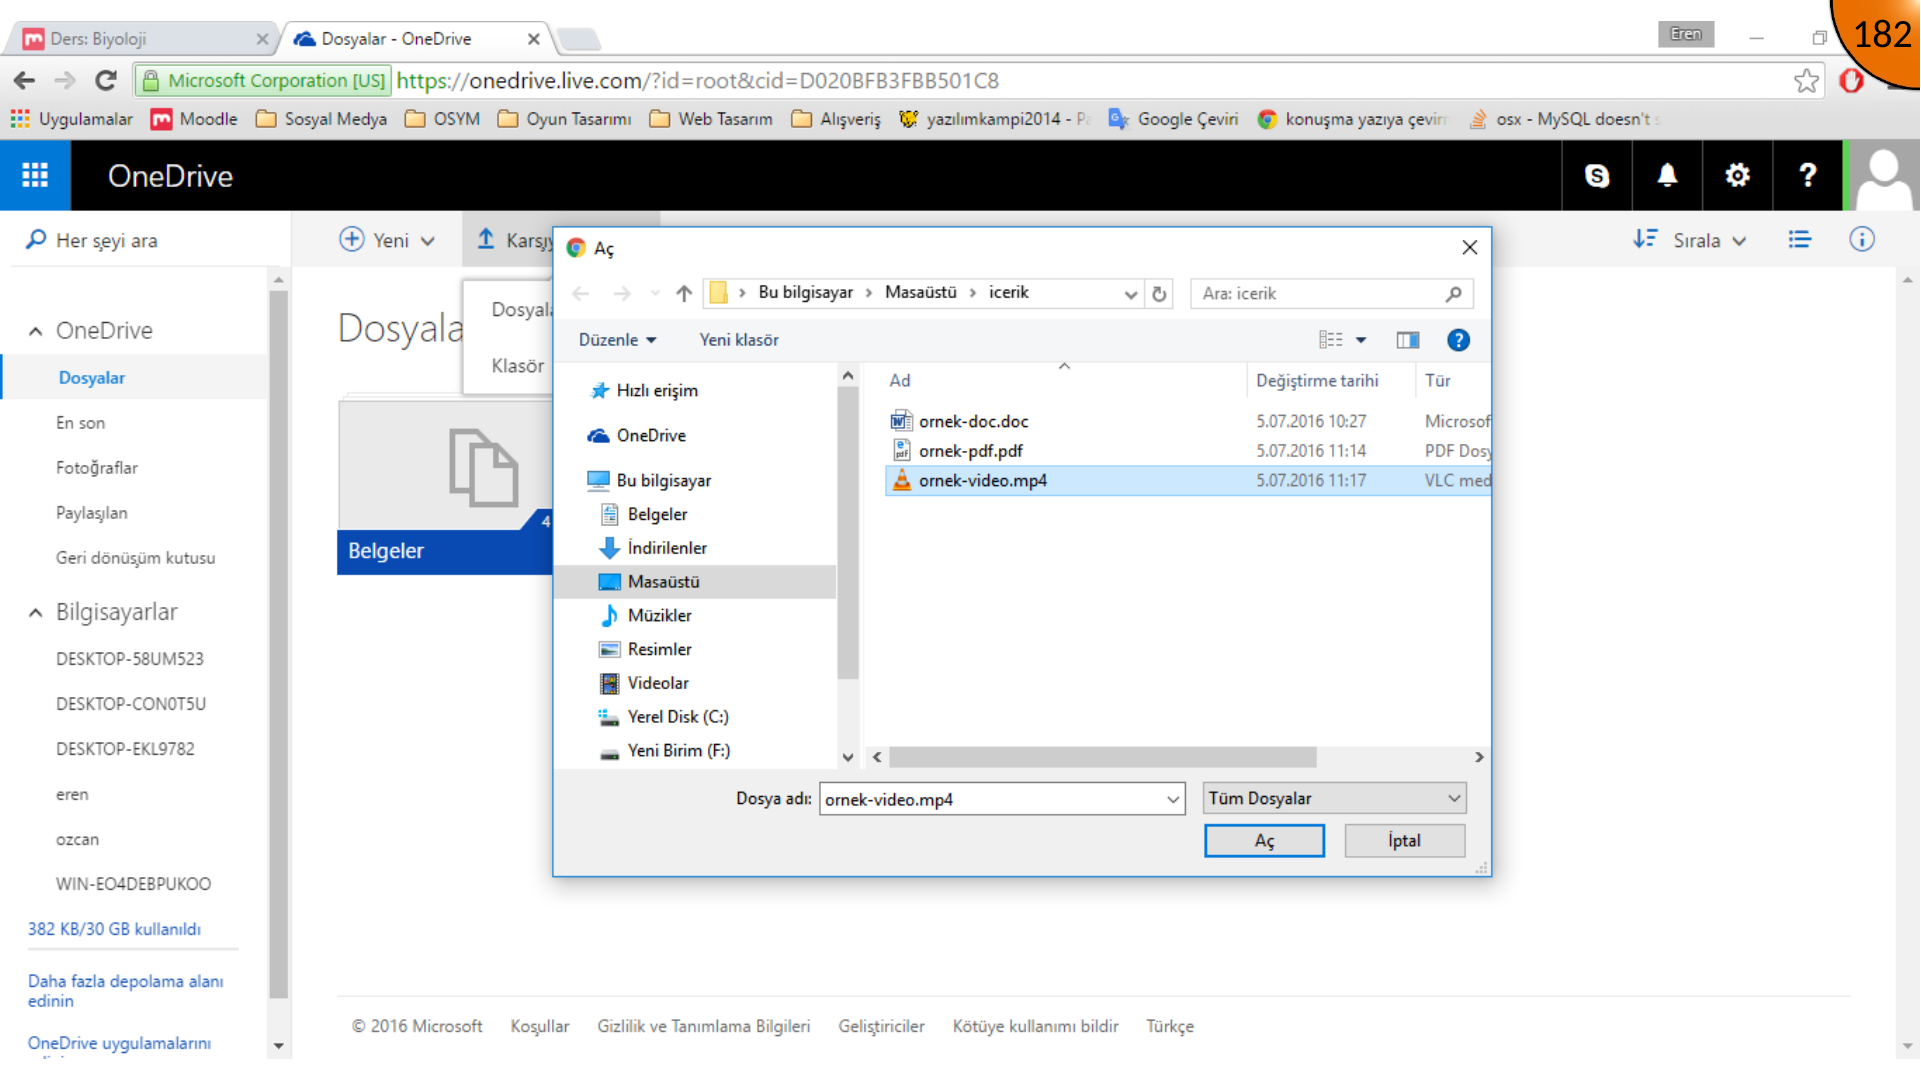This screenshot has height=1080, width=1921.
Task: Open the Moodle bookmark
Action: 194,119
